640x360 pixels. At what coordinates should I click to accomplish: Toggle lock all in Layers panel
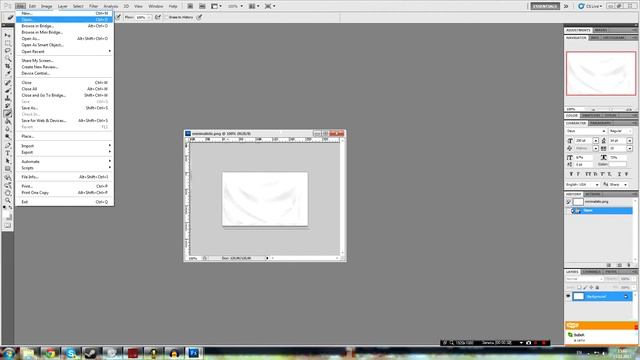597,287
